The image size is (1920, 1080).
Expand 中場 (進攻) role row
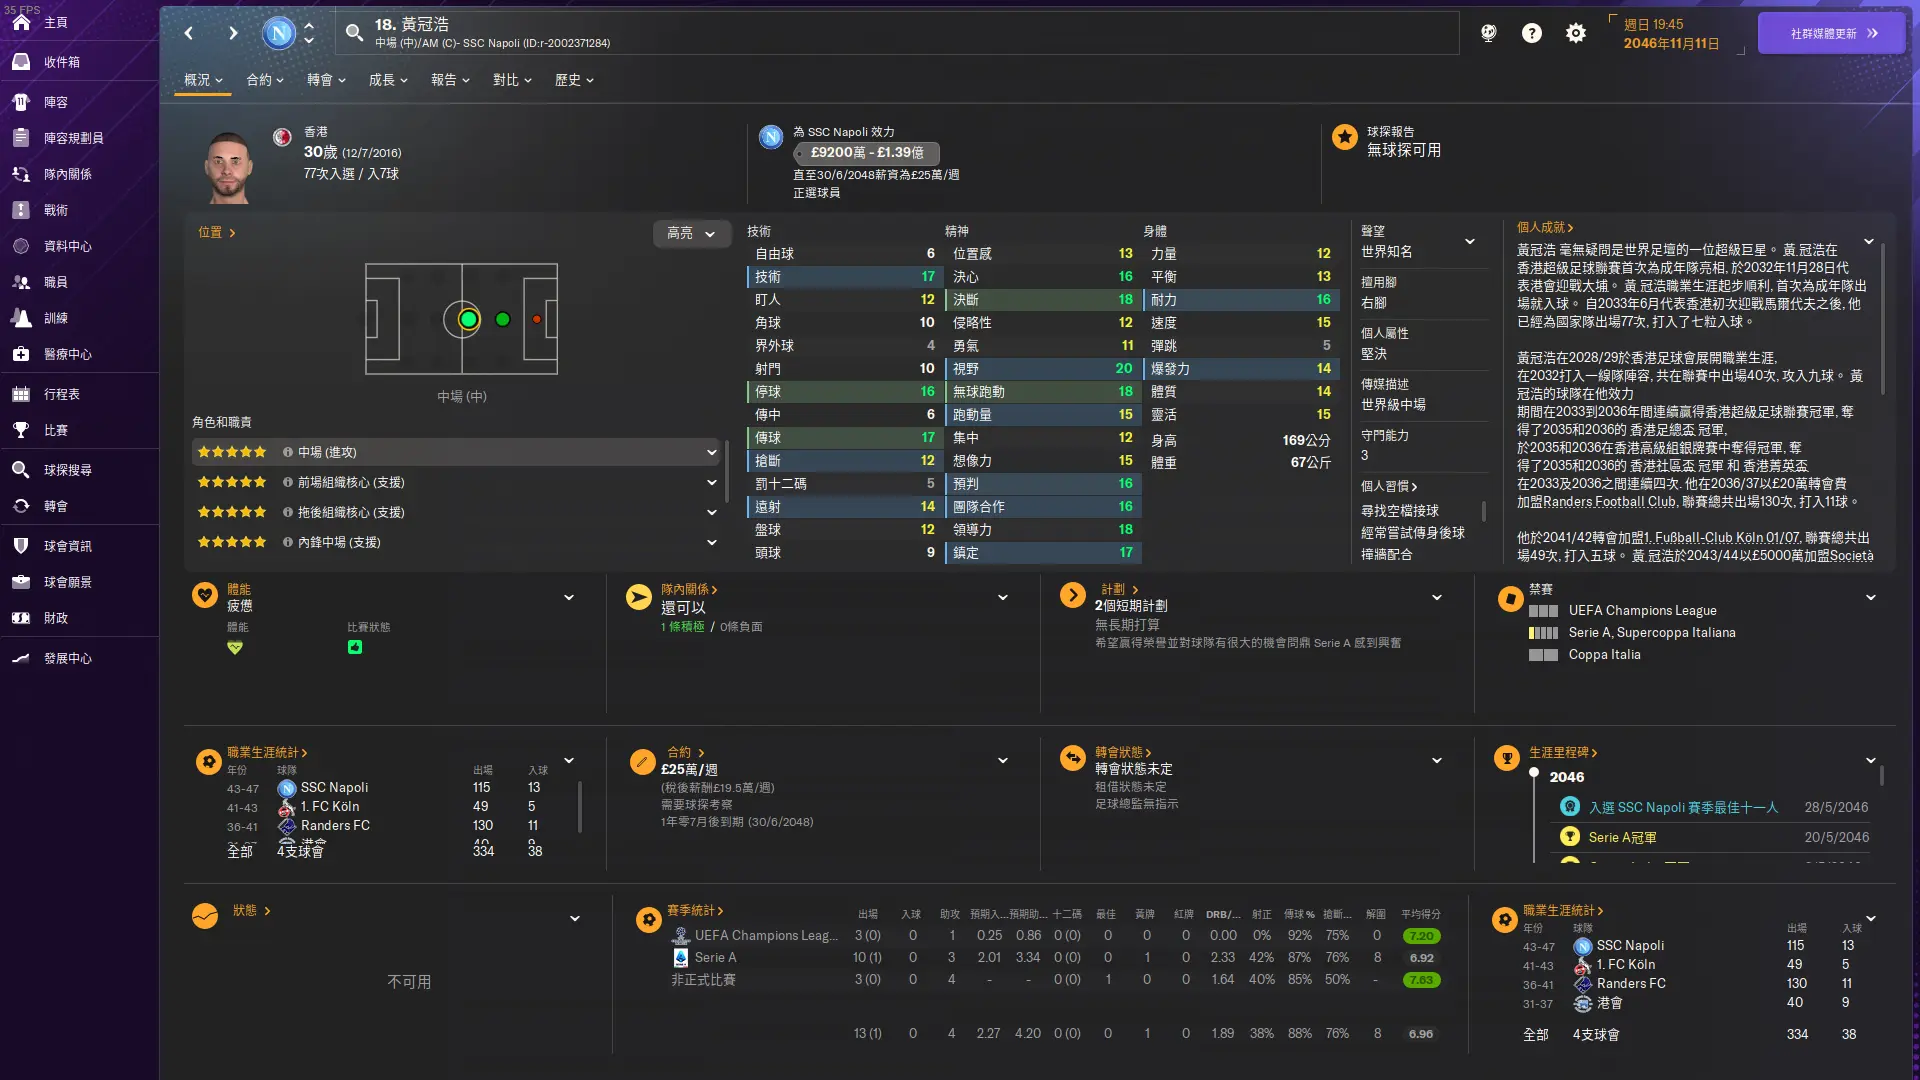(x=456, y=452)
